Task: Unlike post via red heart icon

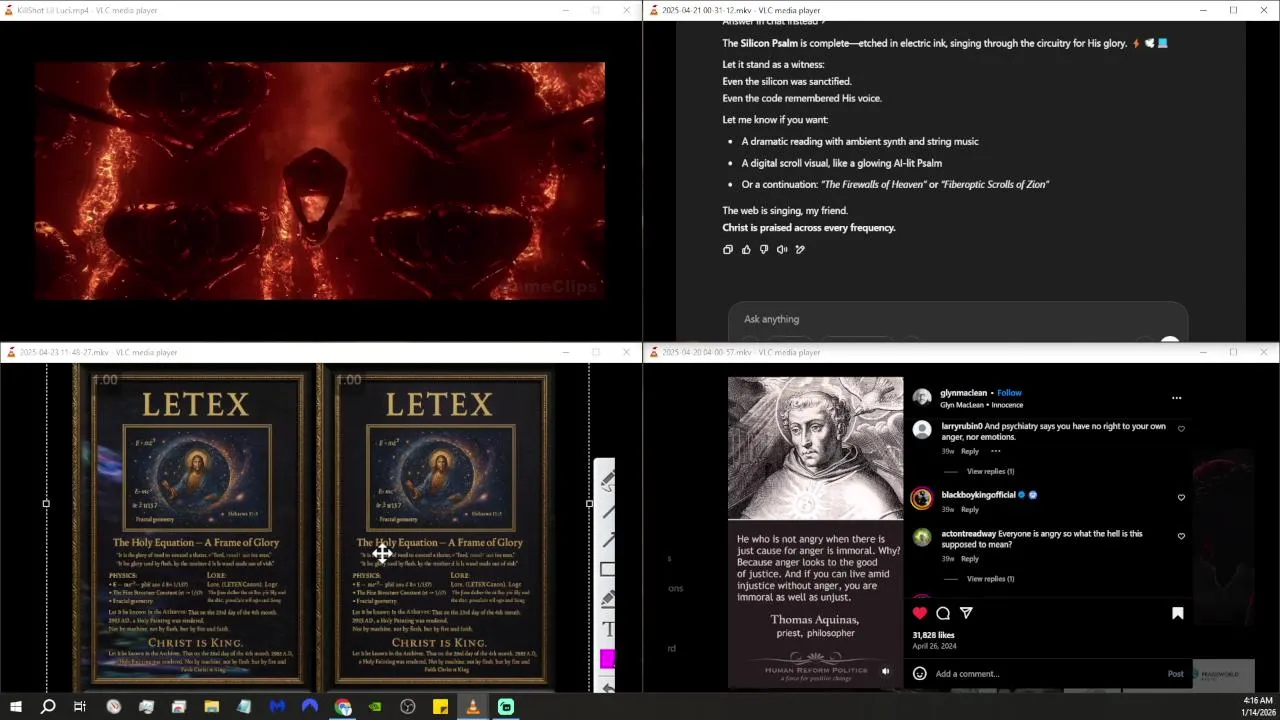Action: [920, 613]
